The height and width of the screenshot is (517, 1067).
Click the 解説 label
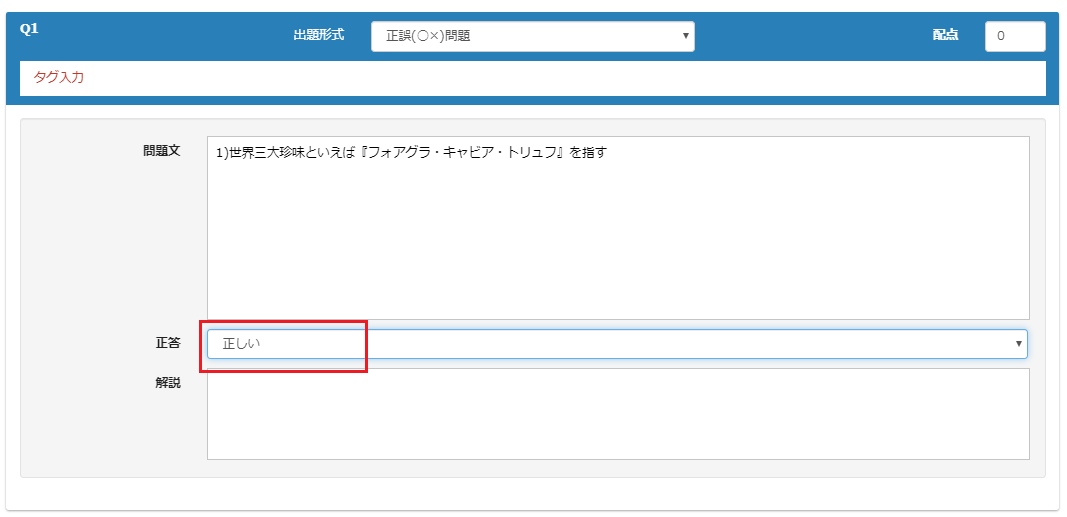click(x=168, y=383)
